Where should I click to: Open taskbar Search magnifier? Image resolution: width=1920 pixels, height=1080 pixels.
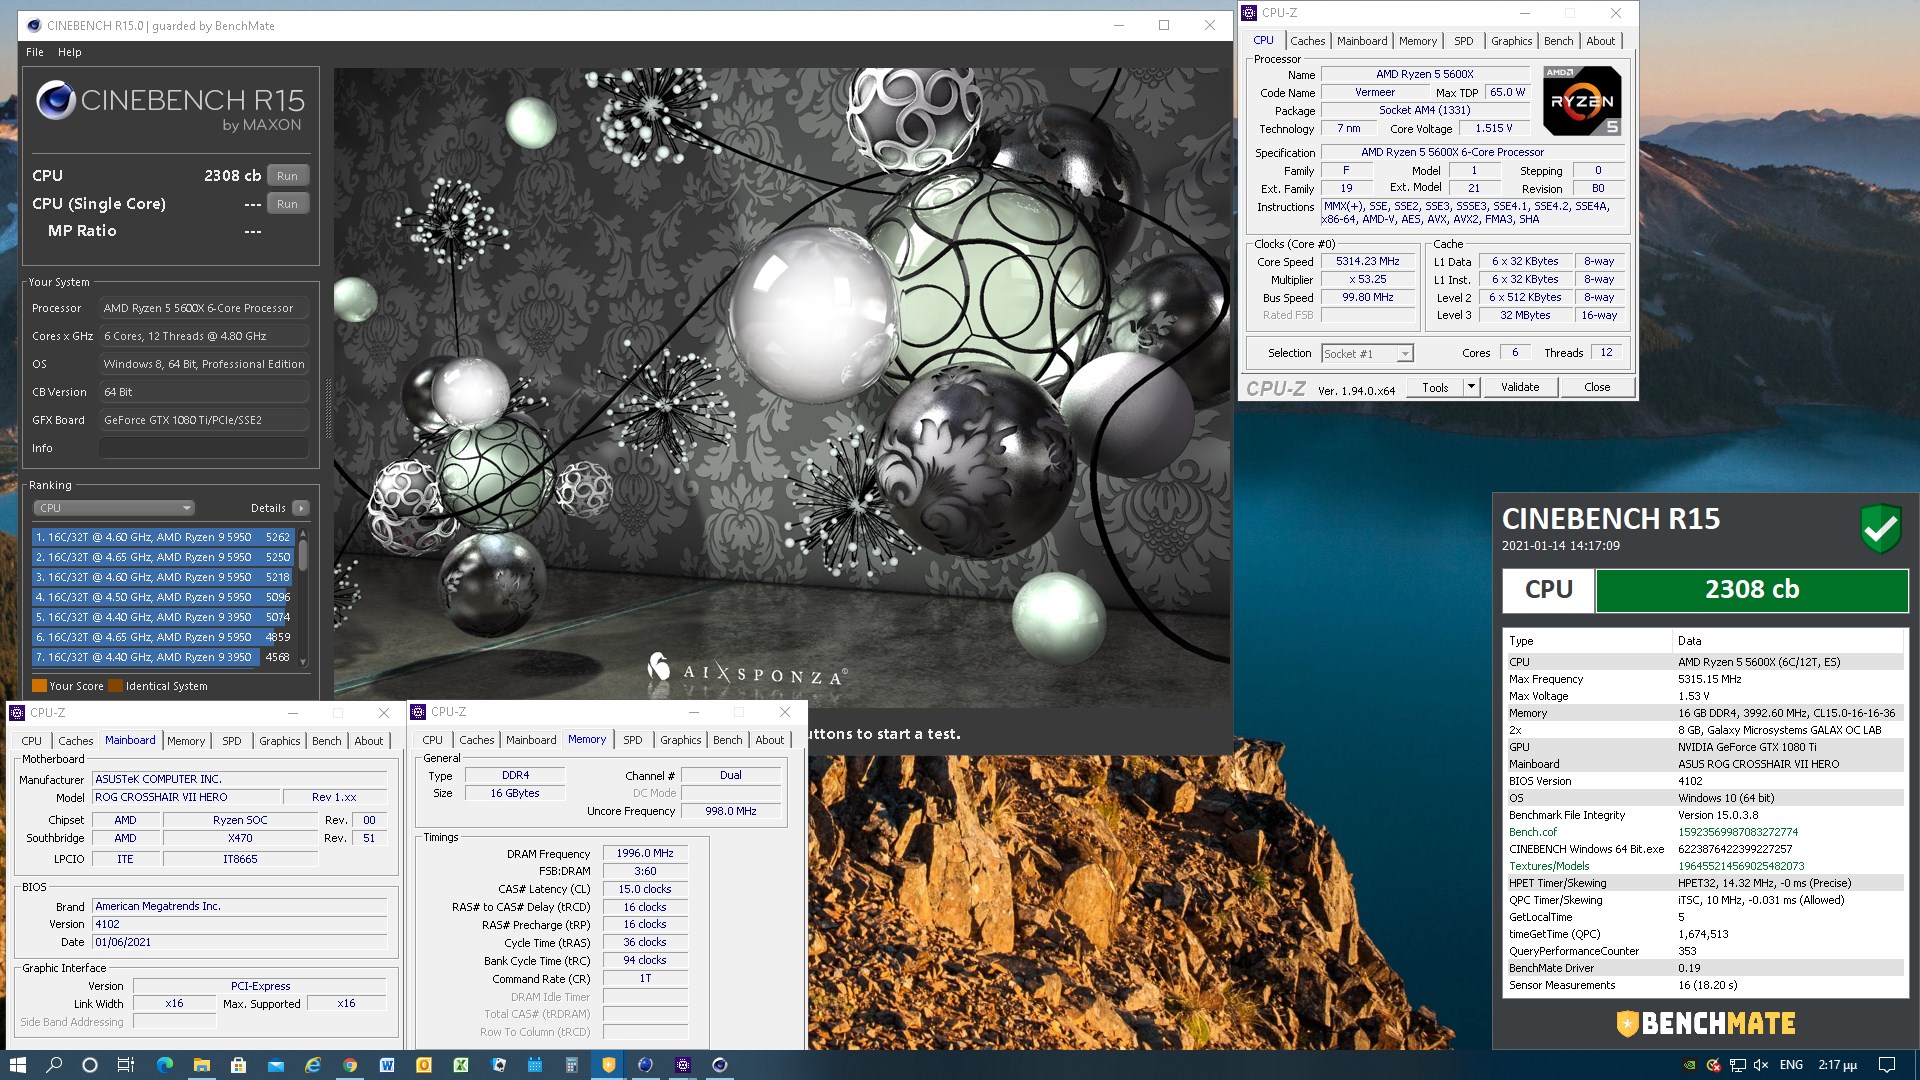pos(54,1065)
